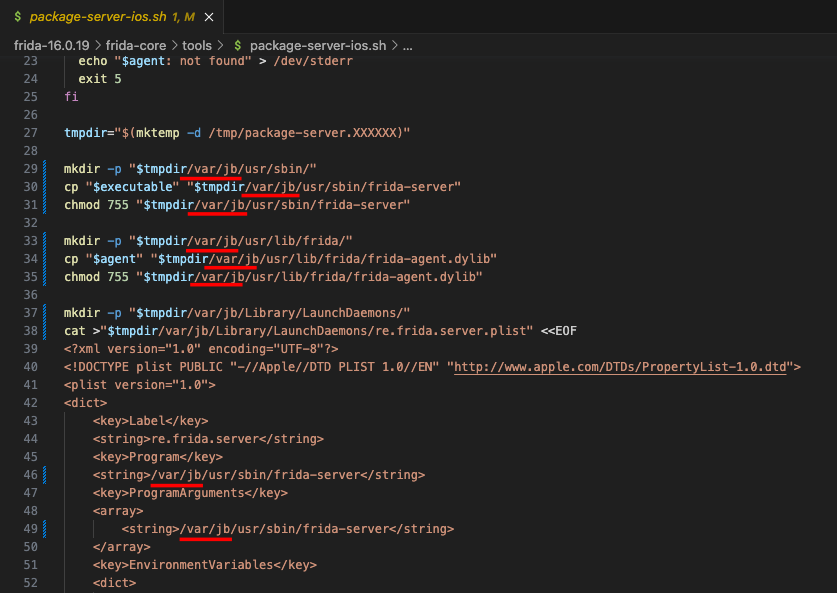Click 'LaunchDaemons/' path on line 37
This screenshot has width=837, height=593.
point(353,313)
